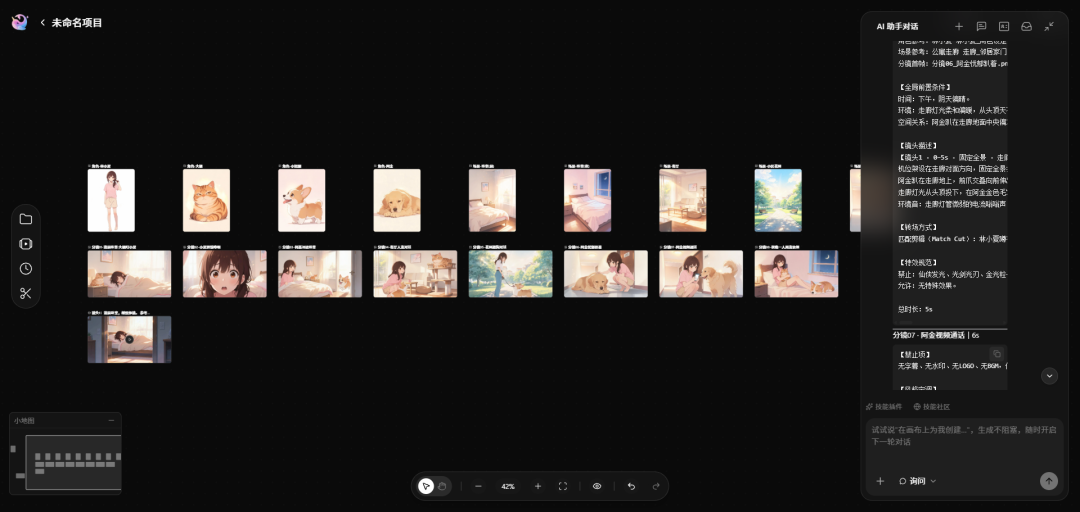Select the girl character card thumbnail
The image size is (1080, 512).
pyautogui.click(x=111, y=200)
